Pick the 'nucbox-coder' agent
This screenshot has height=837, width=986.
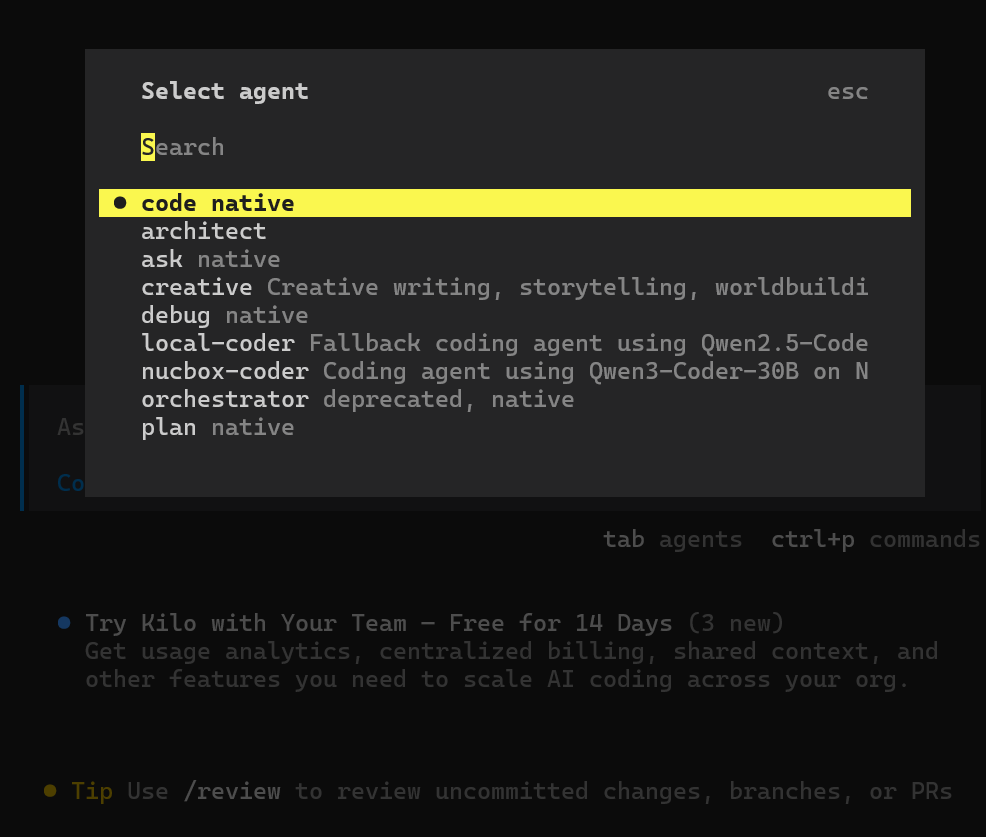click(x=224, y=371)
